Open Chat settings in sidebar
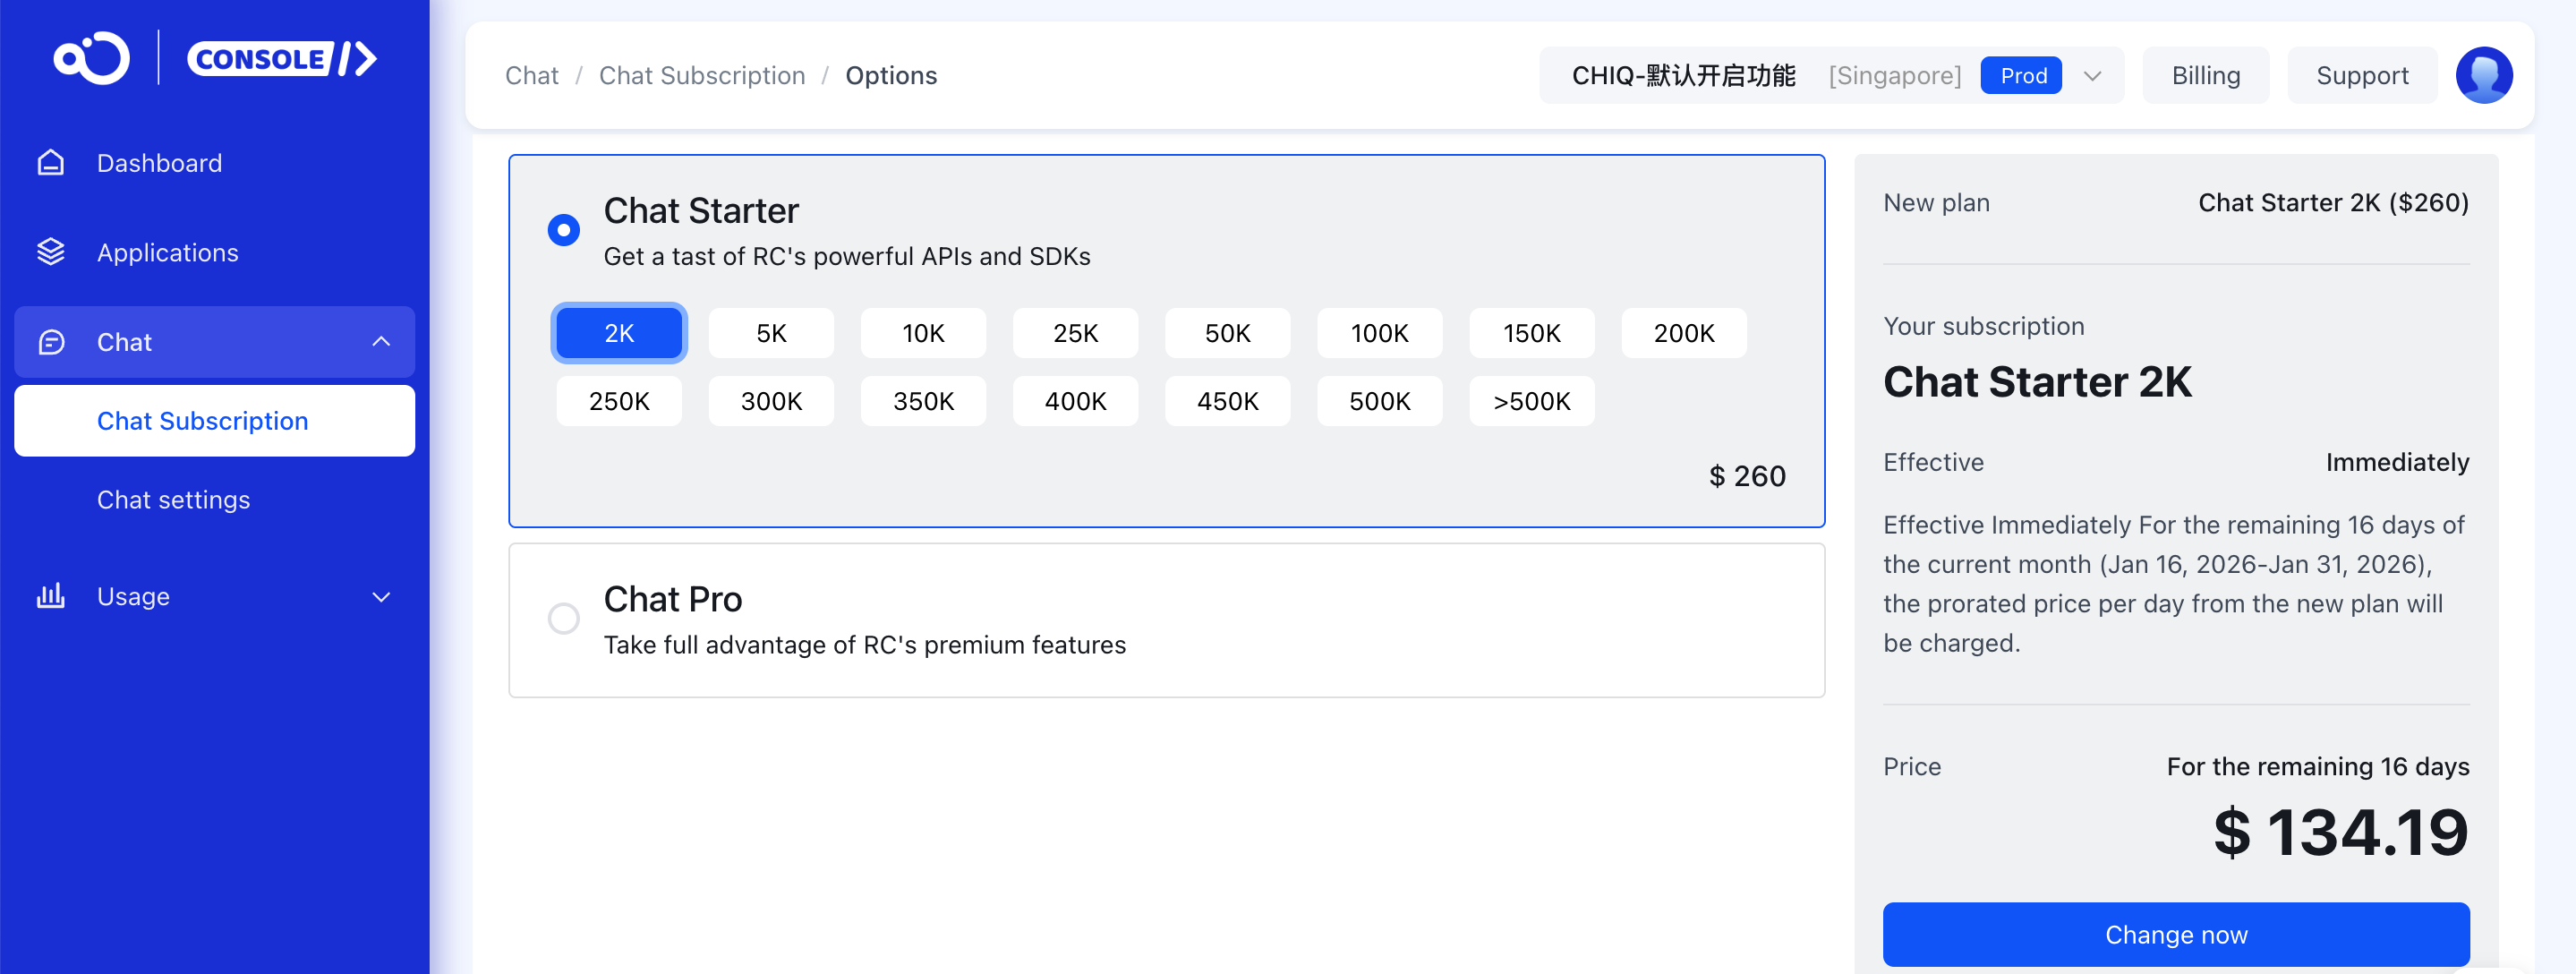Screen dimensions: 2576x974 173,500
